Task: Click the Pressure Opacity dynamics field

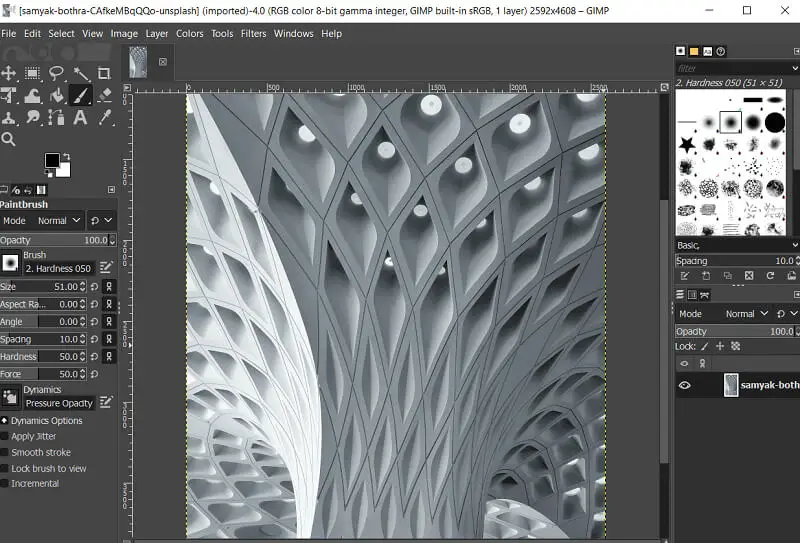Action: (59, 403)
